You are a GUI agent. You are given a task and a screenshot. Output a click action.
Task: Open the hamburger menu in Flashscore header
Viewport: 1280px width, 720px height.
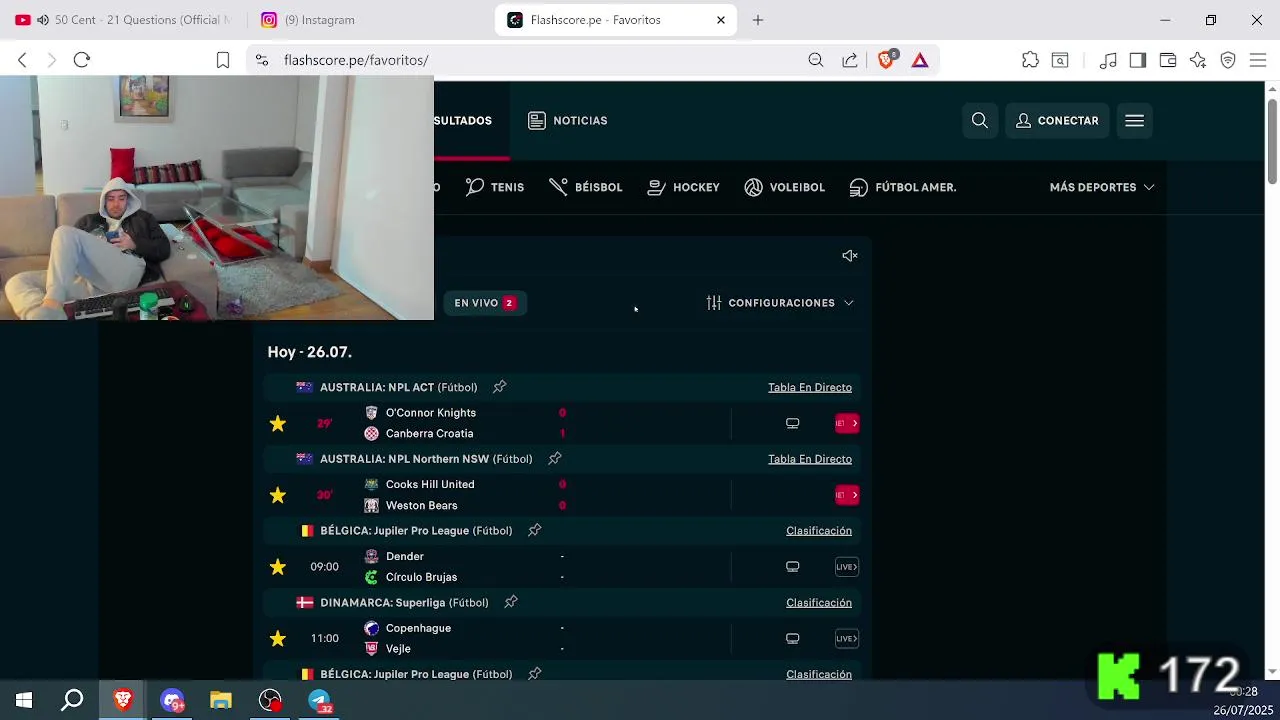(1134, 121)
